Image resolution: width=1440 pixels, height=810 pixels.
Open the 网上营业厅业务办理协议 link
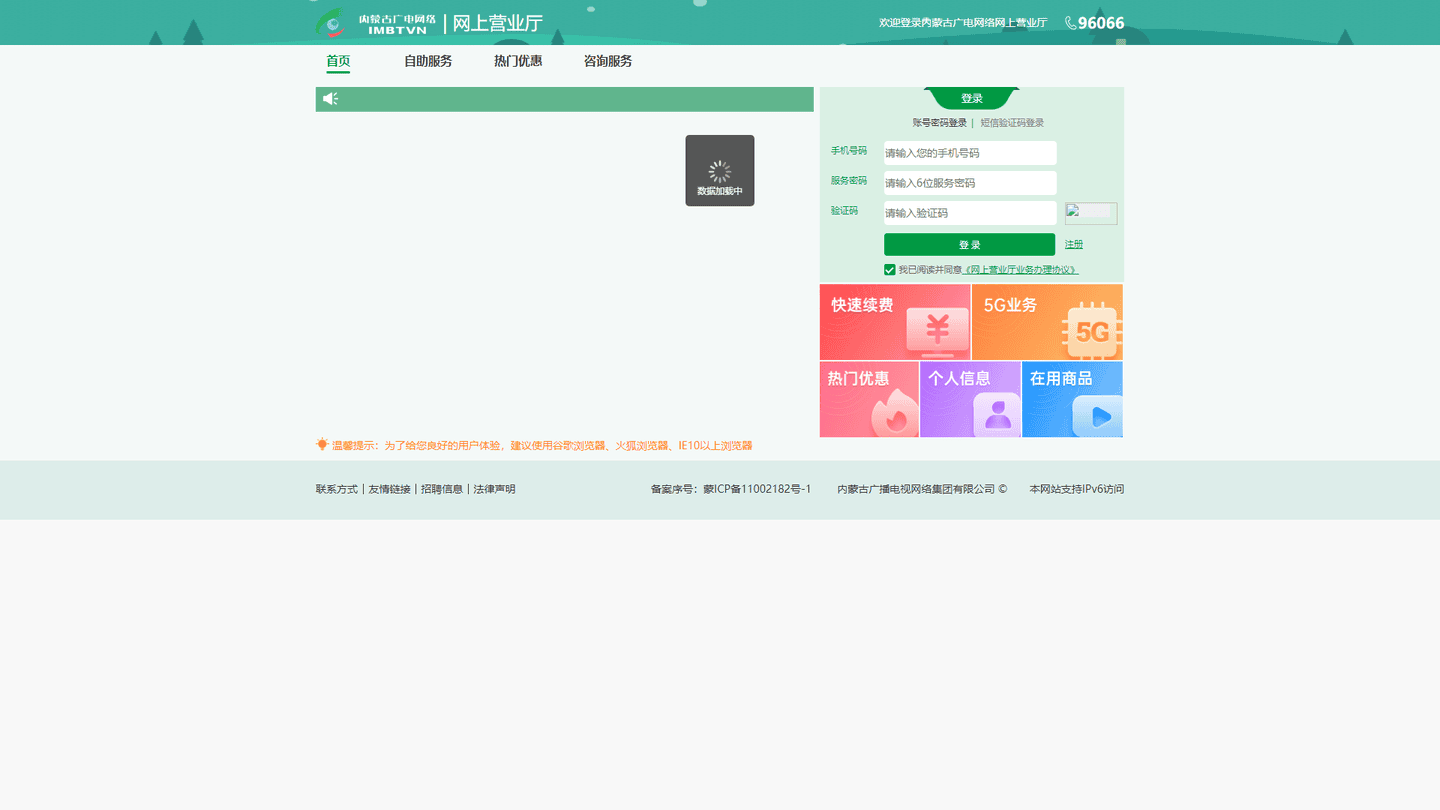point(1021,270)
